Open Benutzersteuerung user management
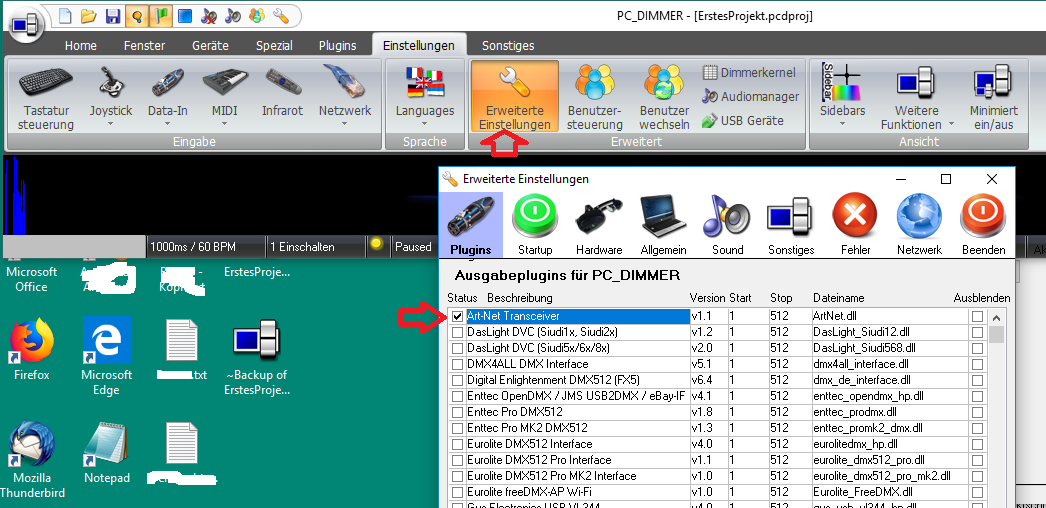The height and width of the screenshot is (508, 1046). tap(595, 97)
